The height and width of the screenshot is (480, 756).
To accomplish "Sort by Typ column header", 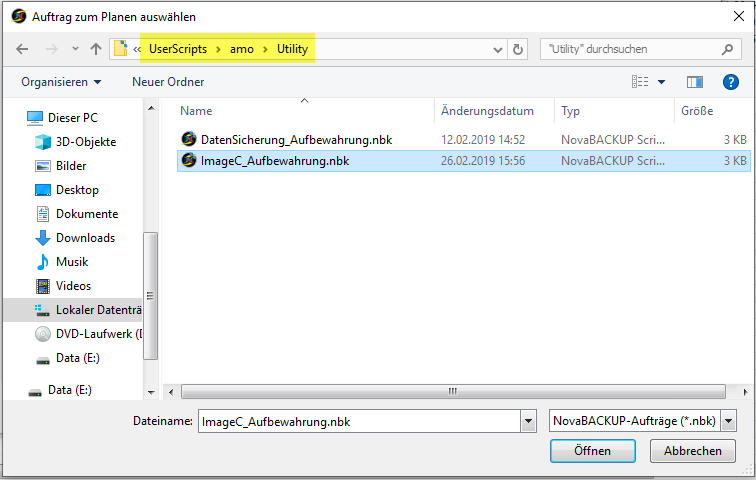I will point(570,111).
